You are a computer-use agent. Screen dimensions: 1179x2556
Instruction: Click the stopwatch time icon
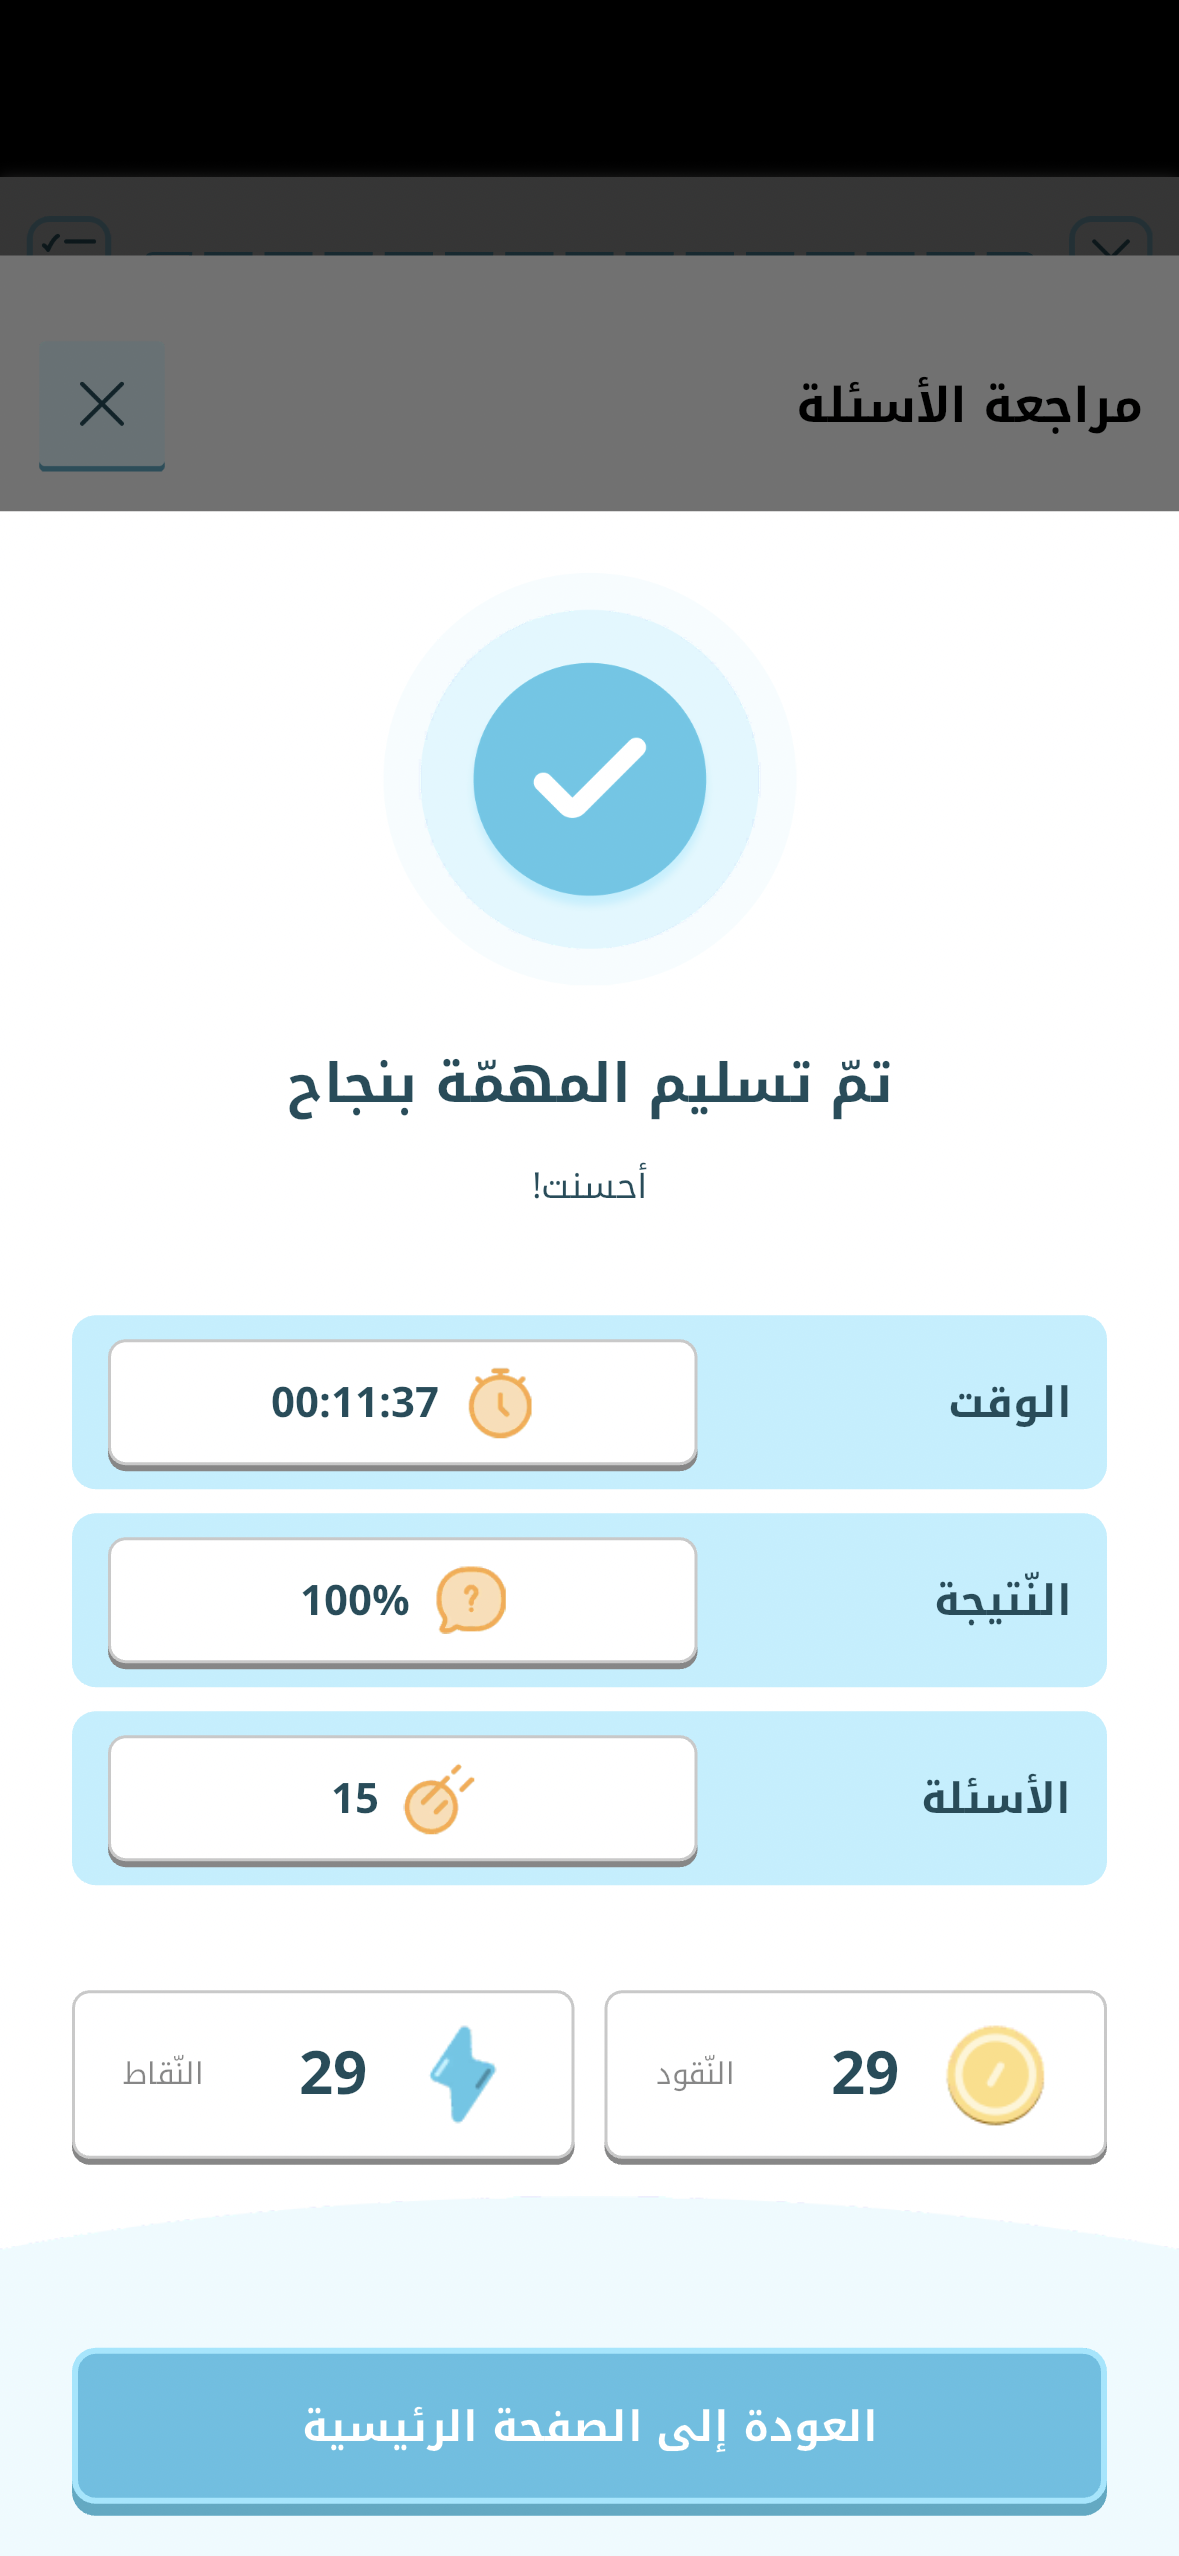tap(500, 1403)
